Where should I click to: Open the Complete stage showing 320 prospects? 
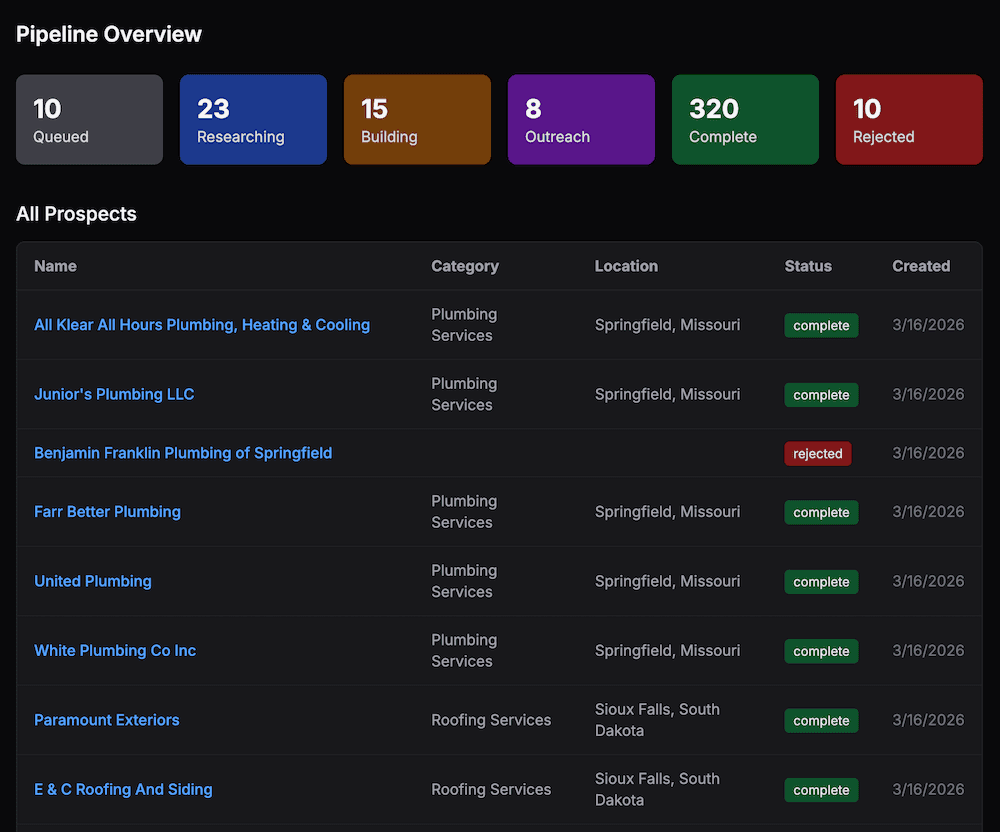point(745,119)
